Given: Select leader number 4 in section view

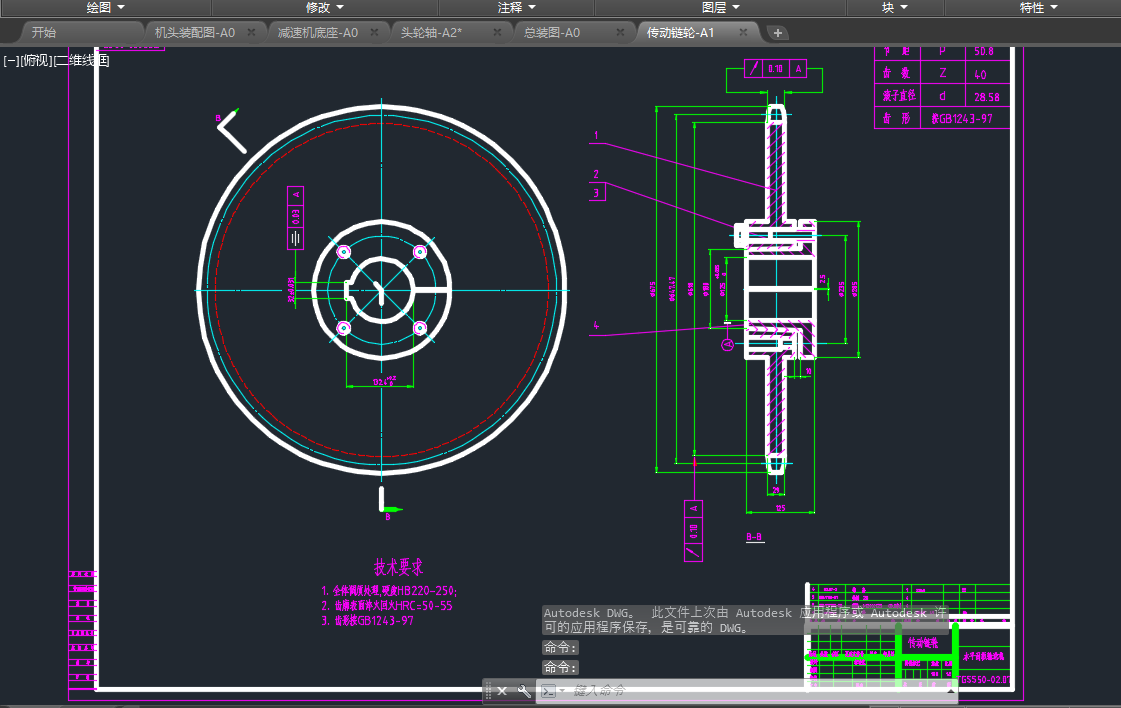Looking at the screenshot, I should [x=596, y=325].
